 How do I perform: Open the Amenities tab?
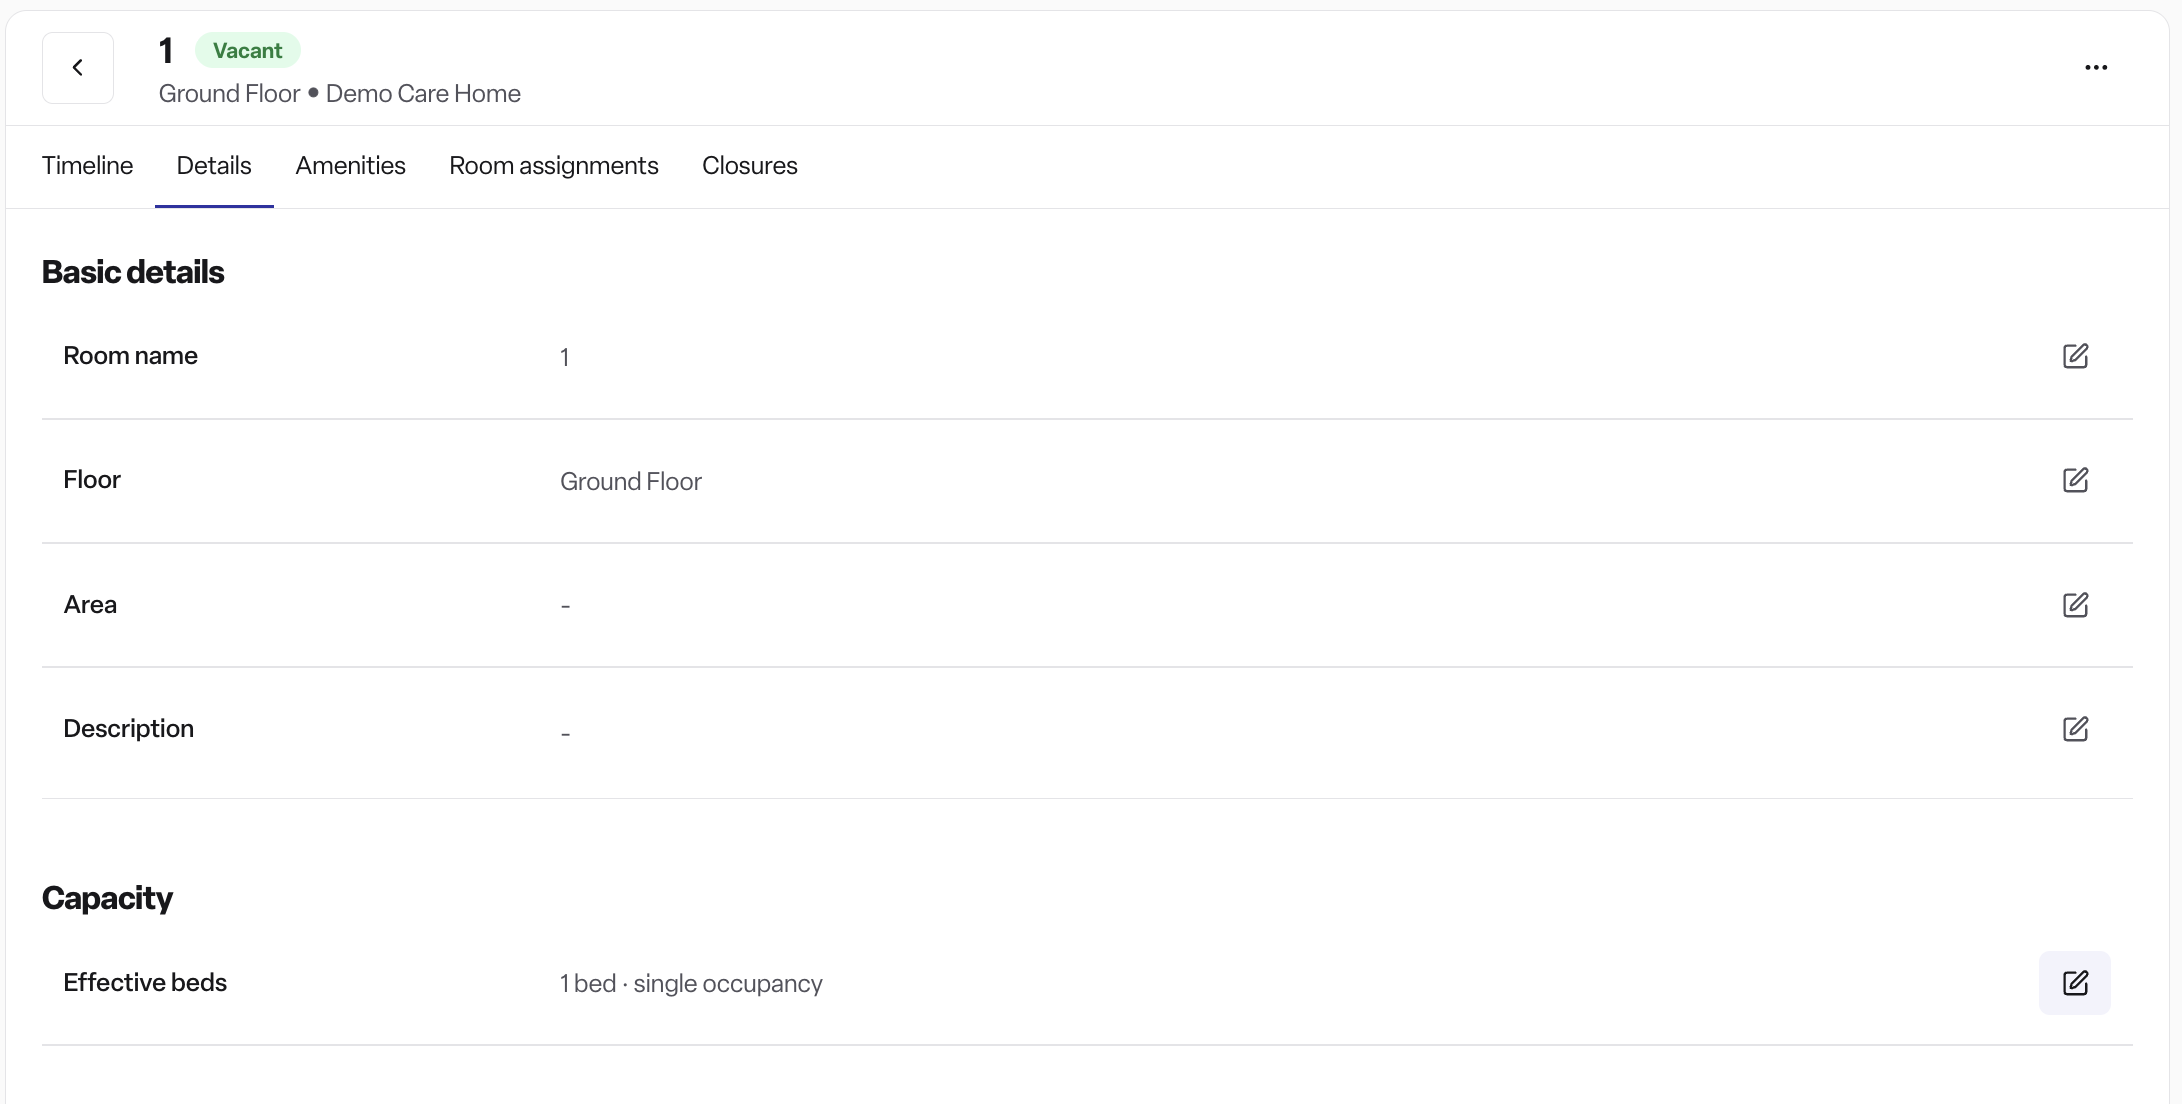(350, 166)
